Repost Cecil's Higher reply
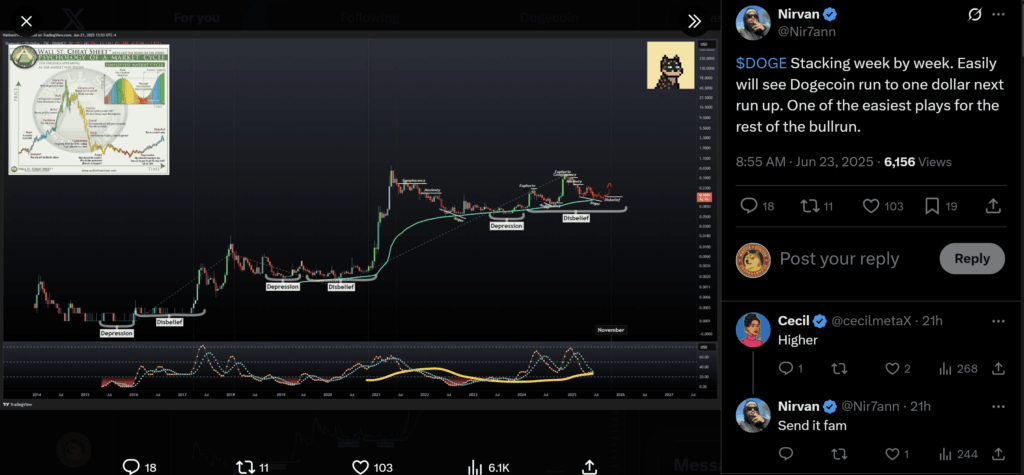This screenshot has height=475, width=1024. point(840,369)
